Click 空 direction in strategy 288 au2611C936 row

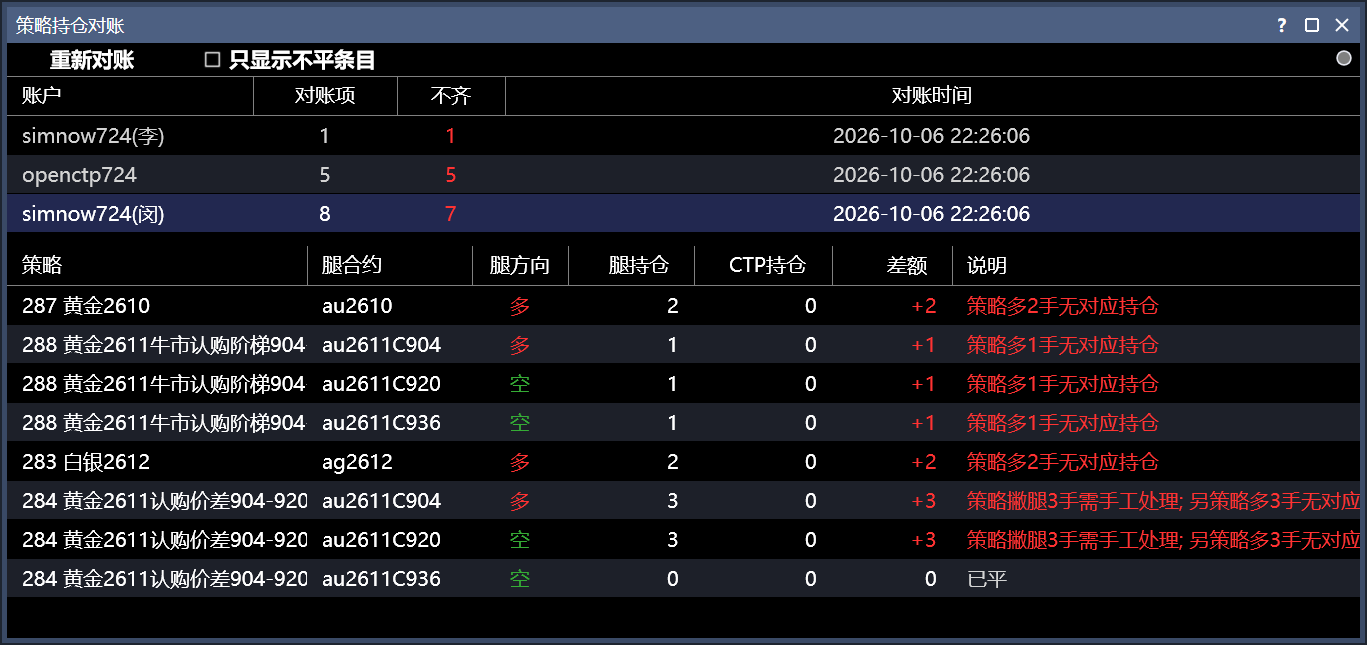[520, 423]
